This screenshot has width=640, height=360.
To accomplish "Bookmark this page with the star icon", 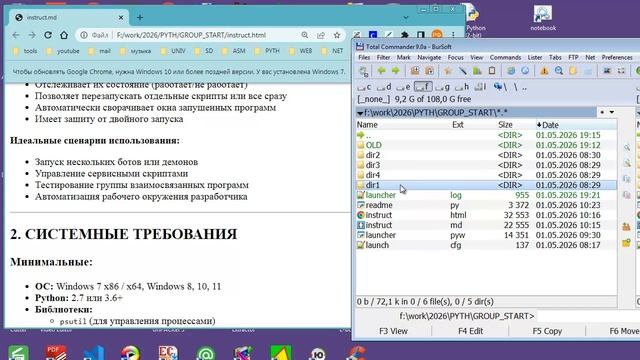I will pyautogui.click(x=337, y=35).
